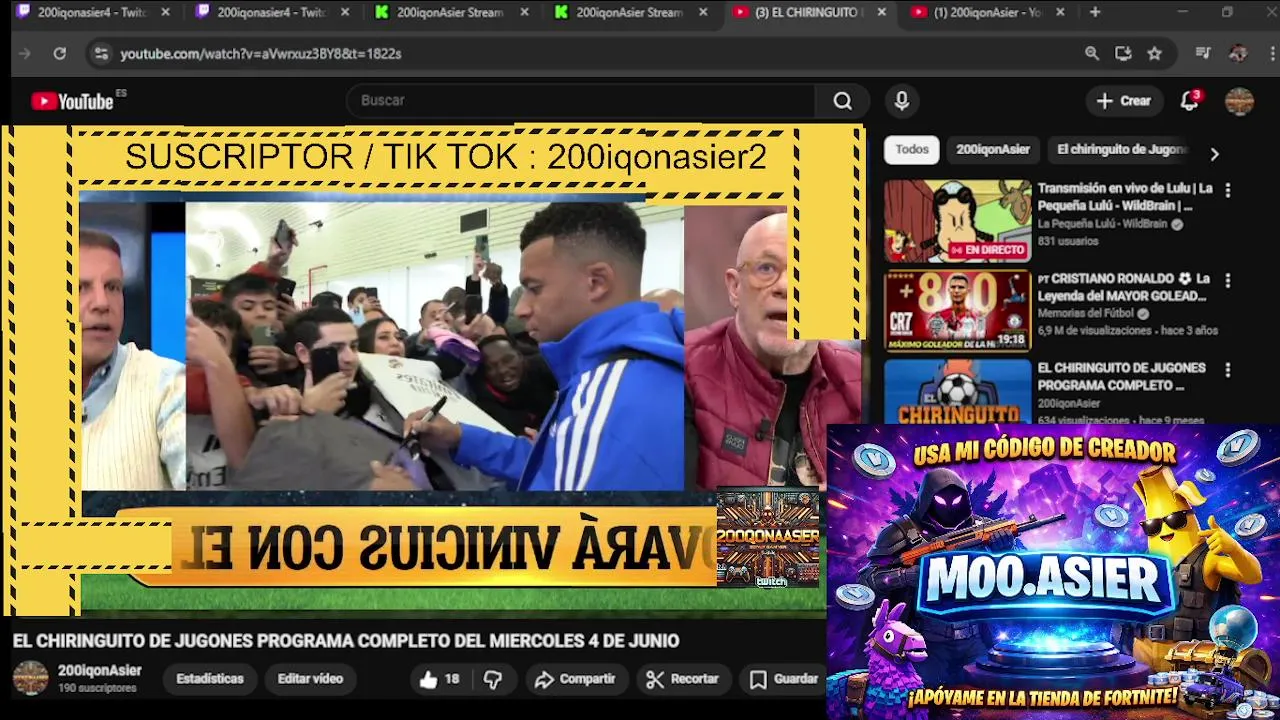Bookmark this page with the star
Image resolution: width=1280 pixels, height=720 pixels.
coord(1155,53)
